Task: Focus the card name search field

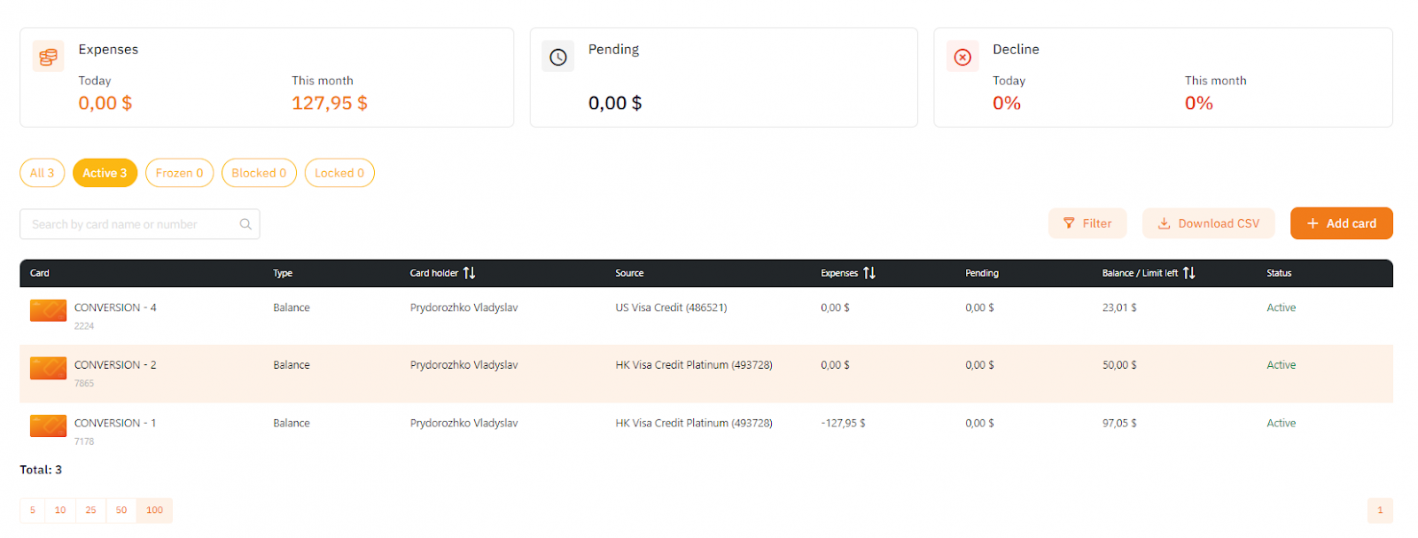Action: [140, 224]
